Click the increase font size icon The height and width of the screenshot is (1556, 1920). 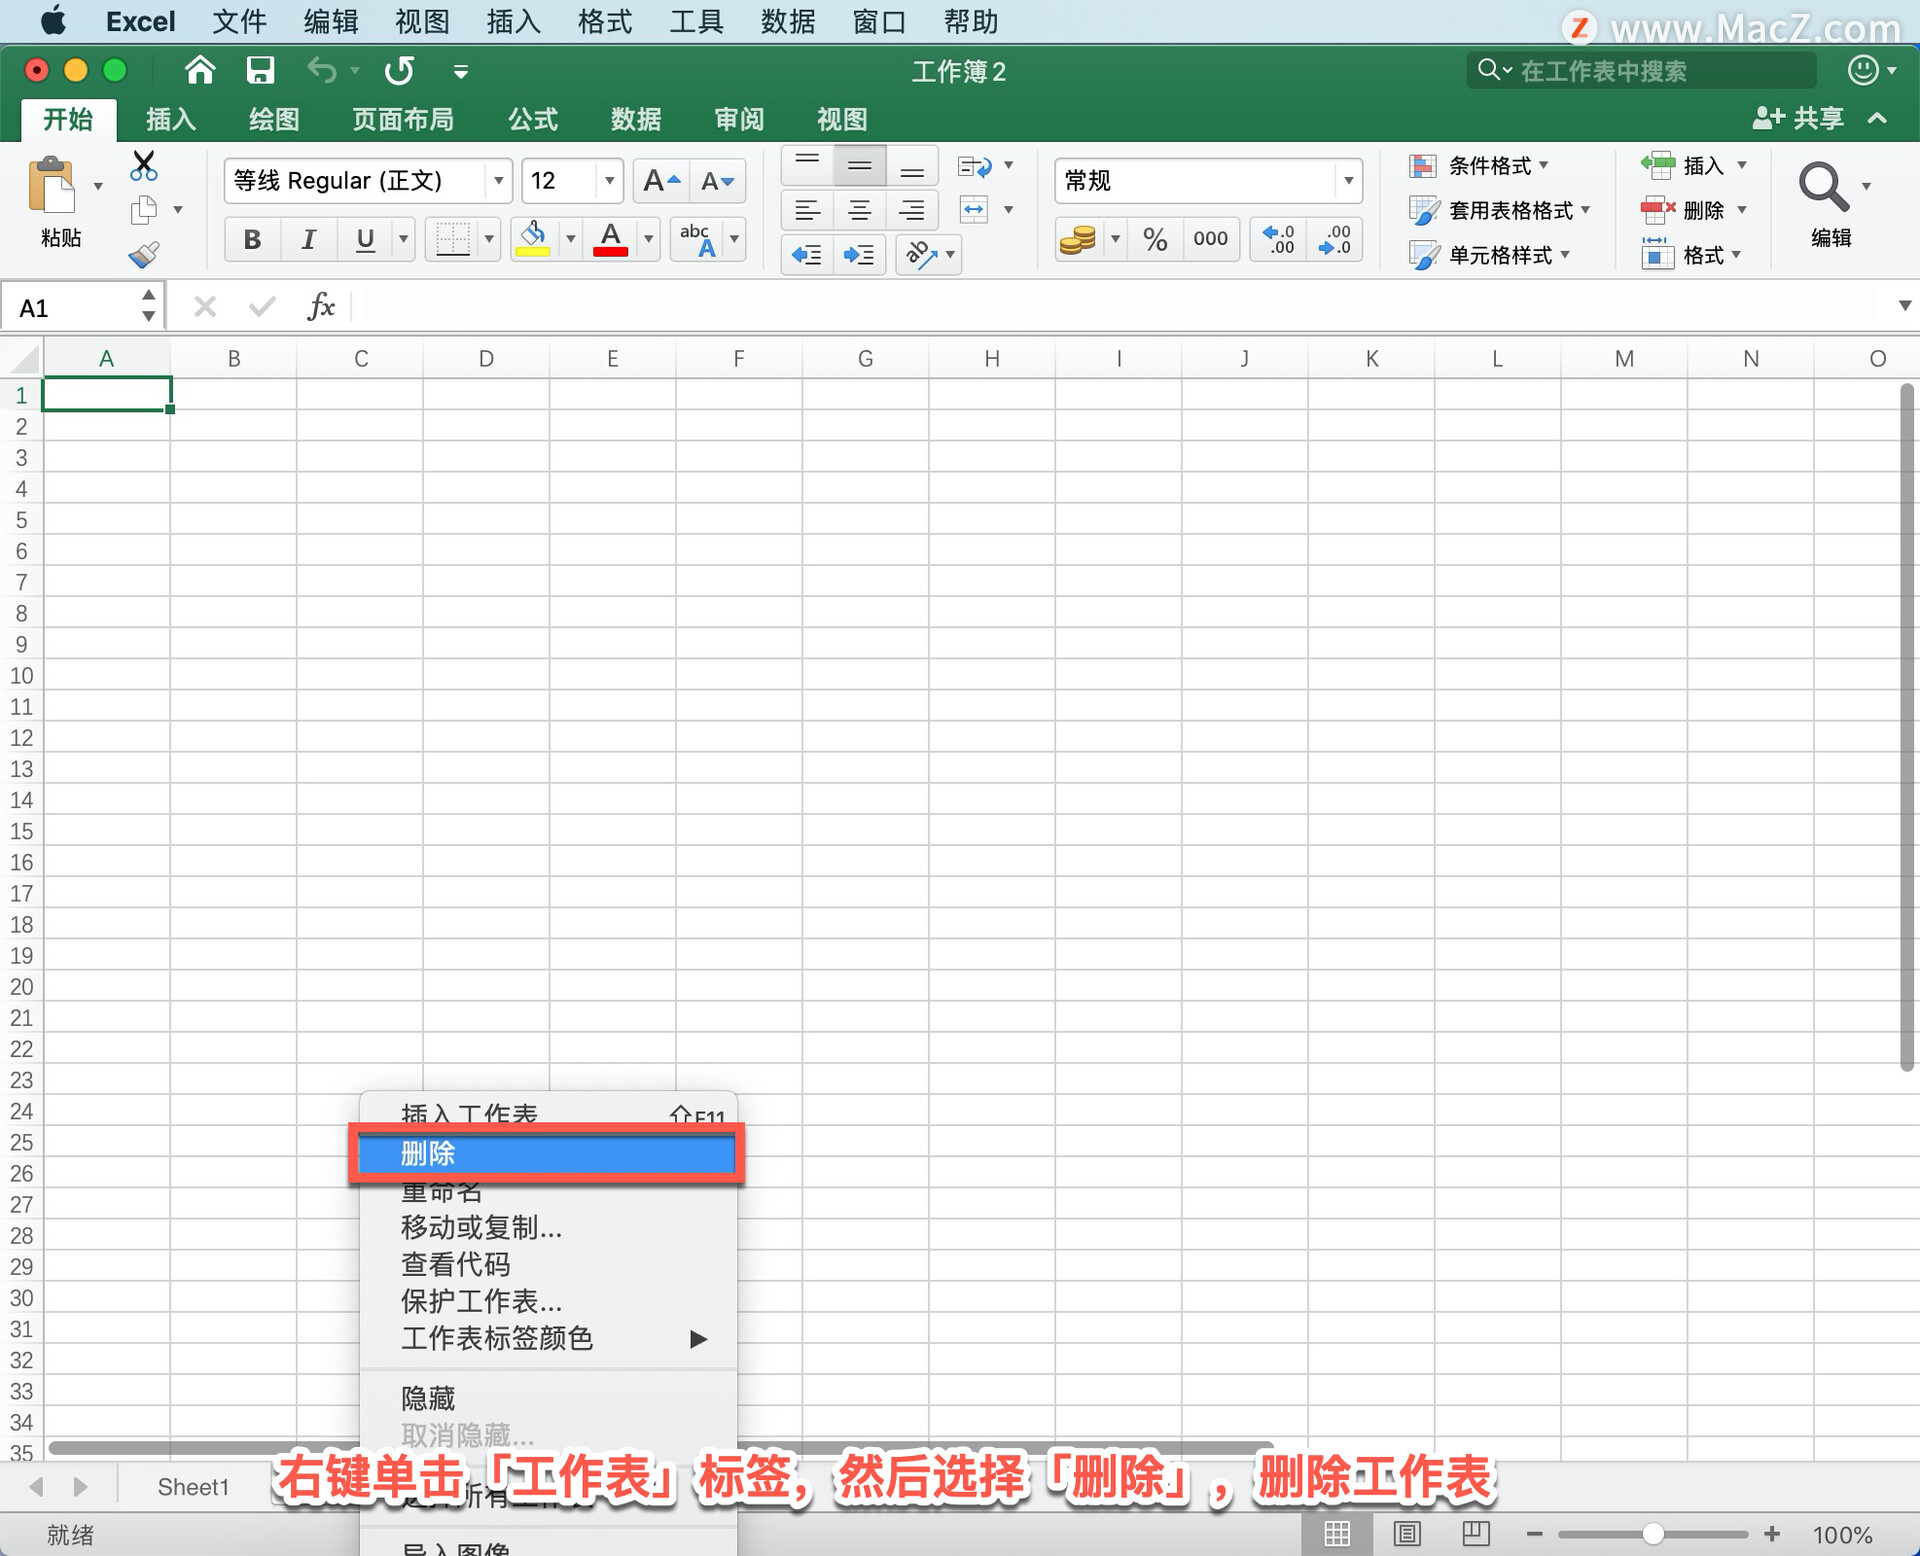pyautogui.click(x=660, y=181)
